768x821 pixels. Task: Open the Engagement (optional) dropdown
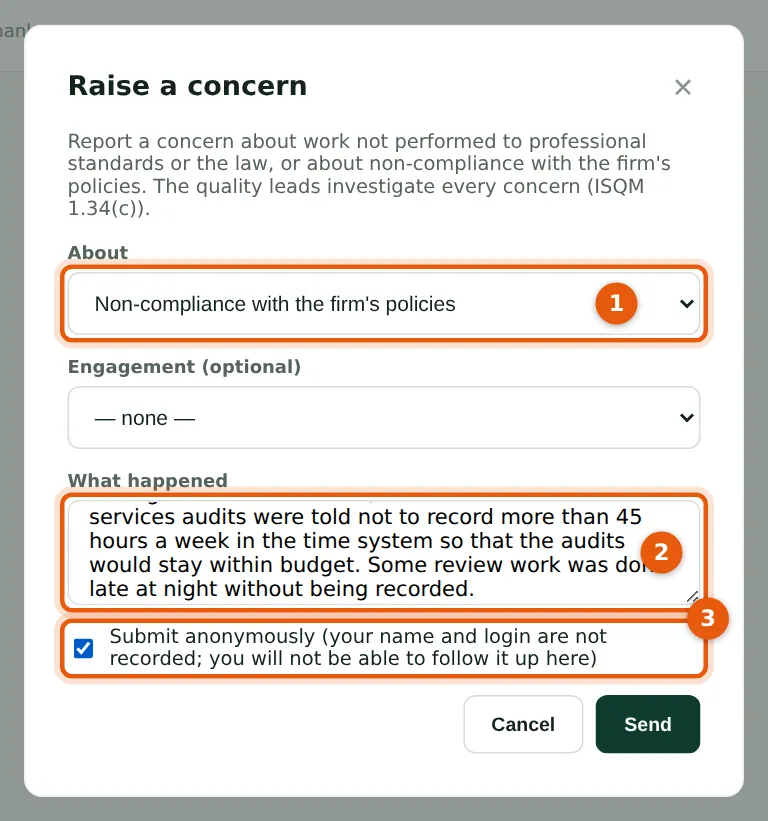384,418
